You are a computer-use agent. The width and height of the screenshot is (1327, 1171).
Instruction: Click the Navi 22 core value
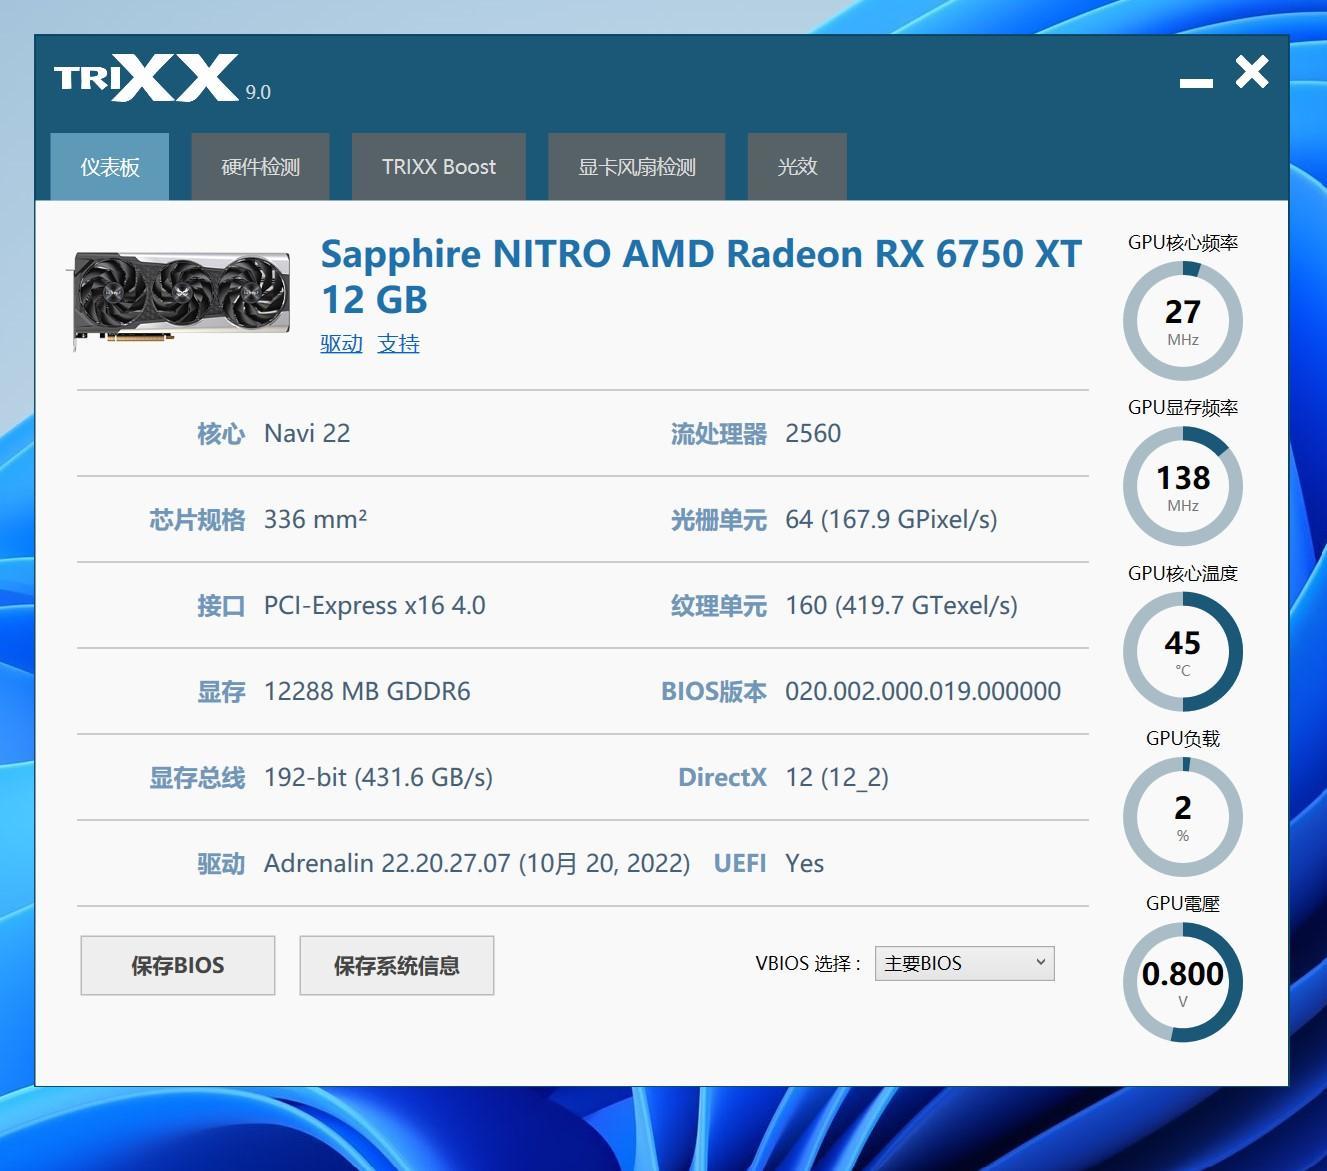(307, 433)
